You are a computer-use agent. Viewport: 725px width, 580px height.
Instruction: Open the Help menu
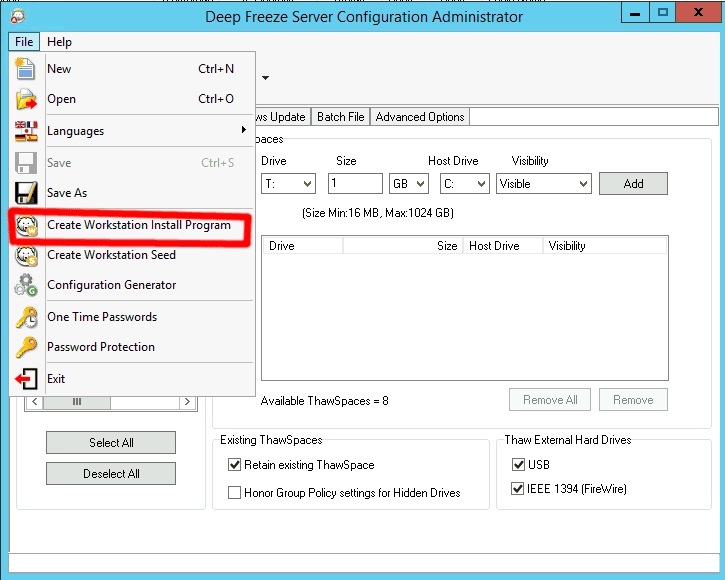point(59,42)
